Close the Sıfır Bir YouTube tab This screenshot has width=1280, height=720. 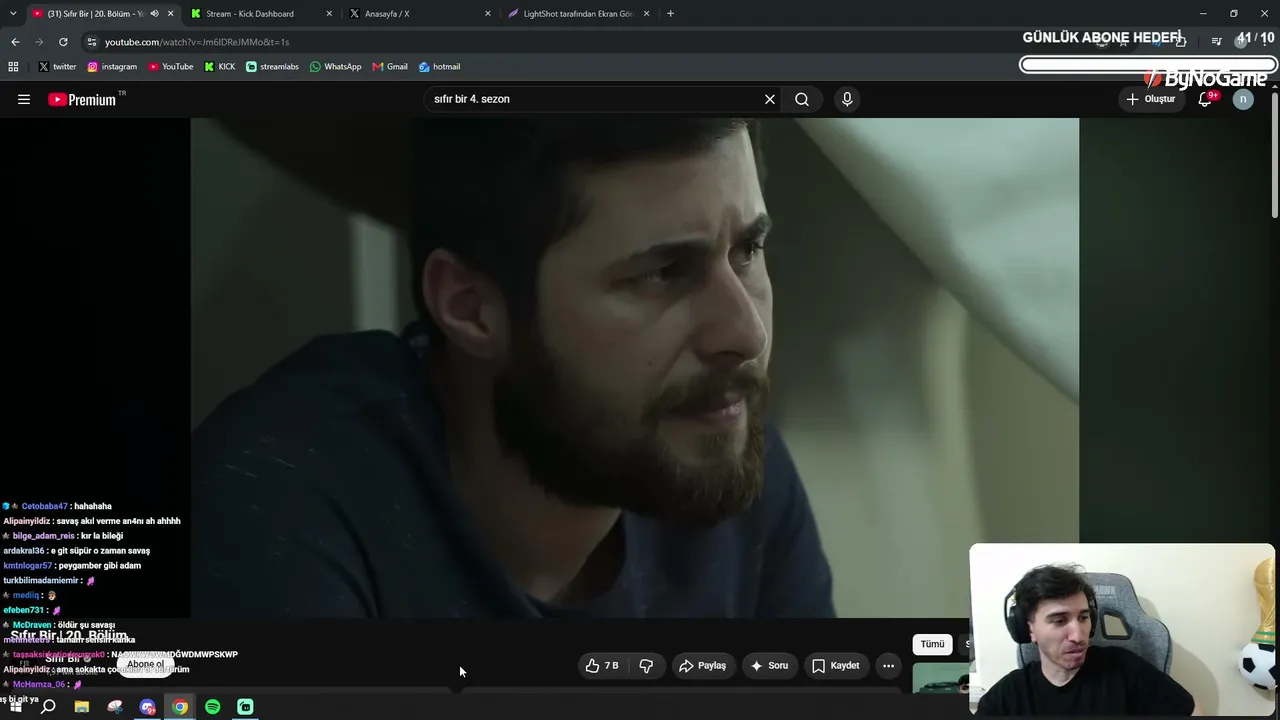pos(171,14)
